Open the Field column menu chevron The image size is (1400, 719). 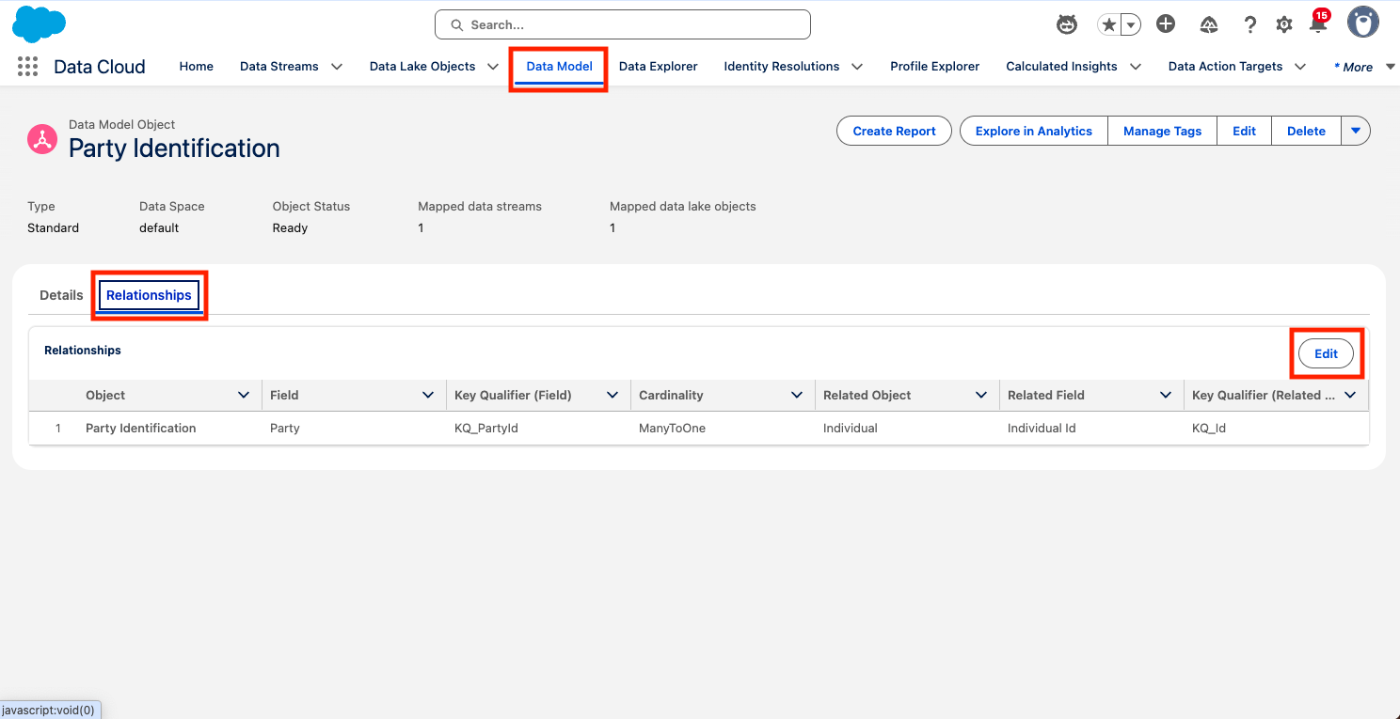pos(428,395)
